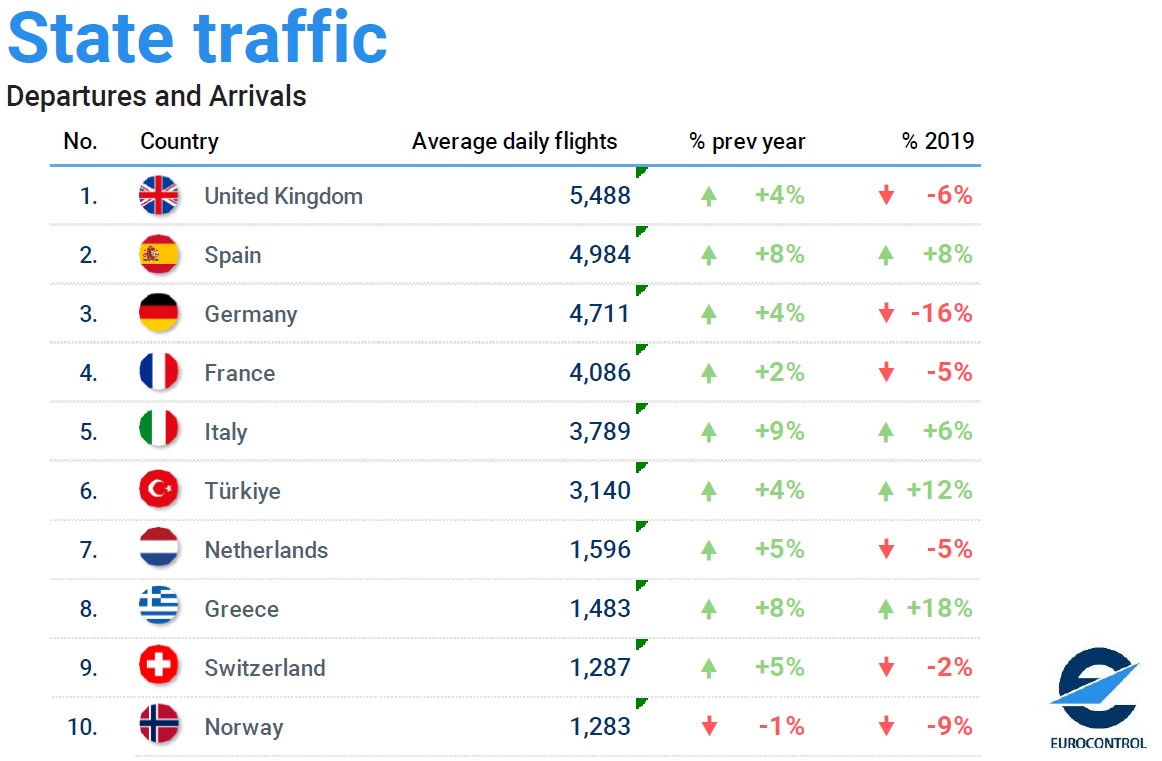Select the Greece flag icon
The width and height of the screenshot is (1162, 761).
click(x=159, y=608)
